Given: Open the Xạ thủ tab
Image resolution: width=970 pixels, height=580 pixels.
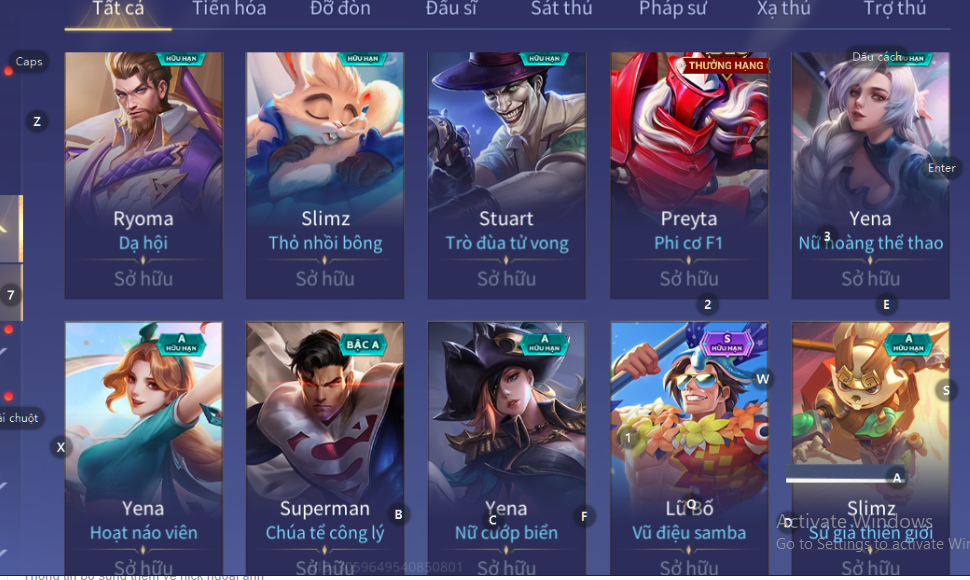Looking at the screenshot, I should [x=783, y=9].
